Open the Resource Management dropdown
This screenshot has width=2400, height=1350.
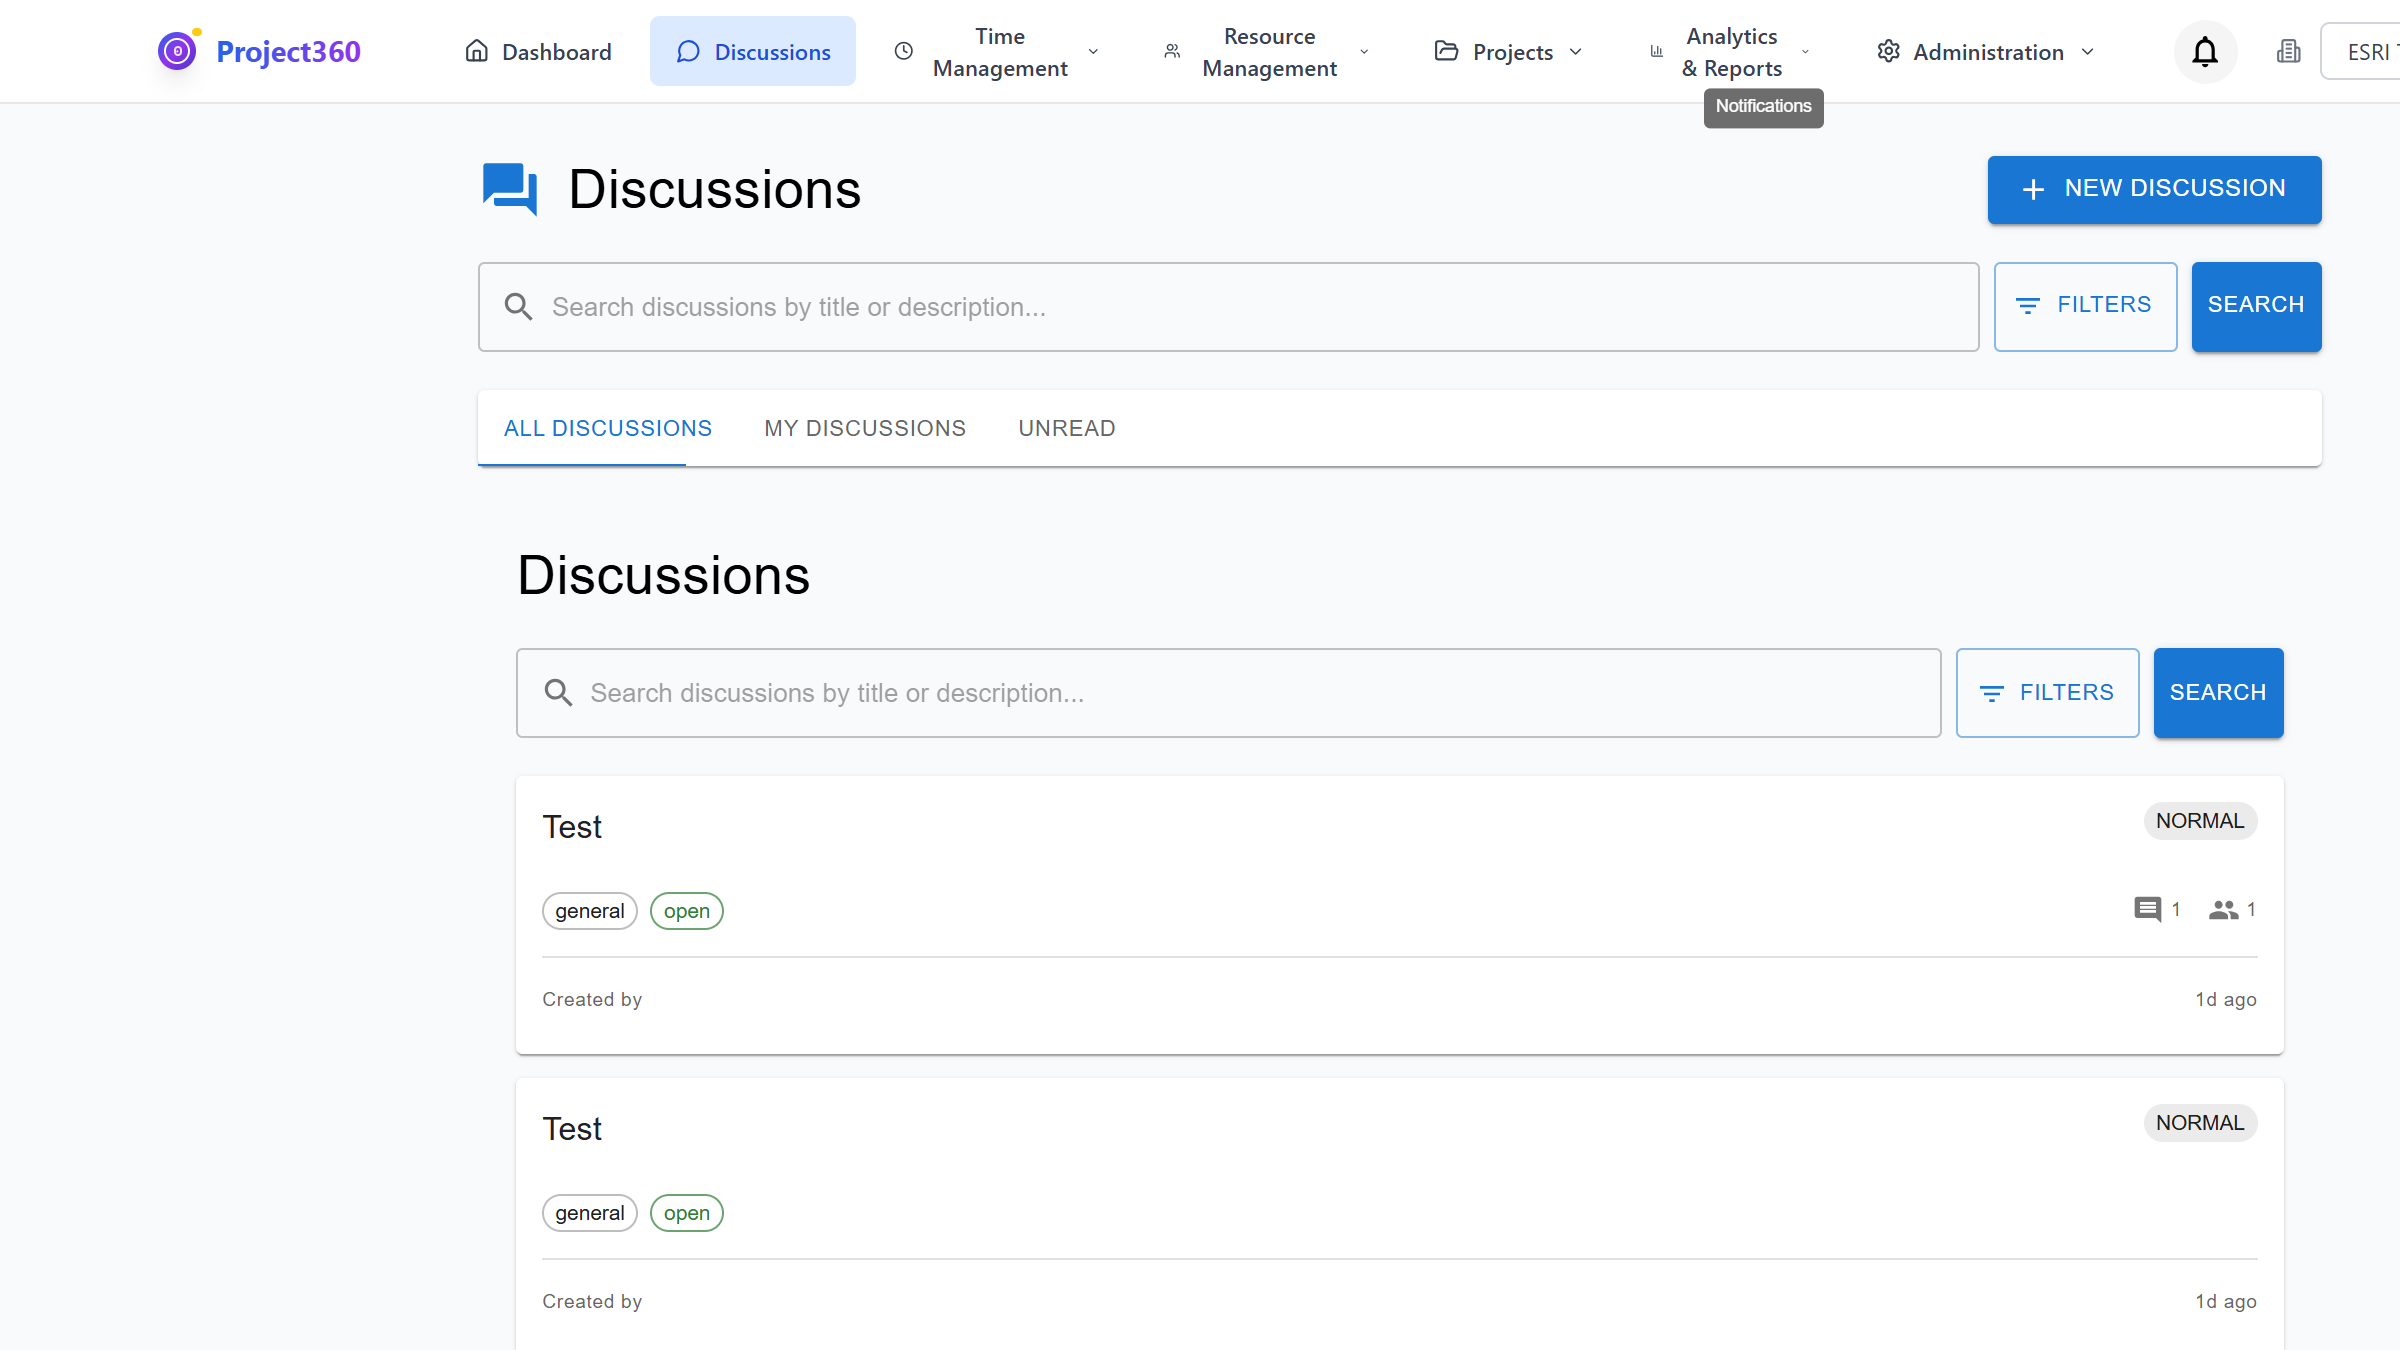pyautogui.click(x=1268, y=51)
